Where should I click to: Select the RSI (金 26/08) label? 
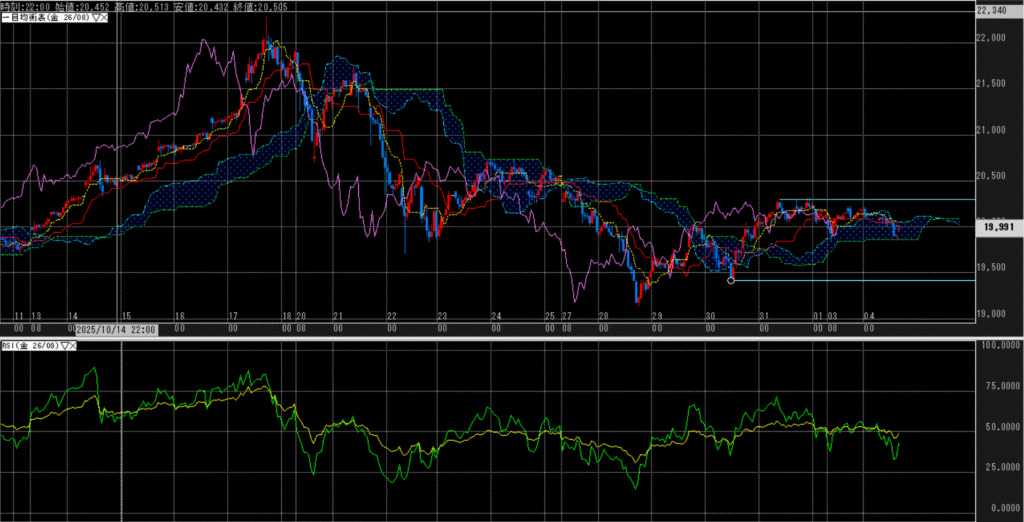point(31,345)
